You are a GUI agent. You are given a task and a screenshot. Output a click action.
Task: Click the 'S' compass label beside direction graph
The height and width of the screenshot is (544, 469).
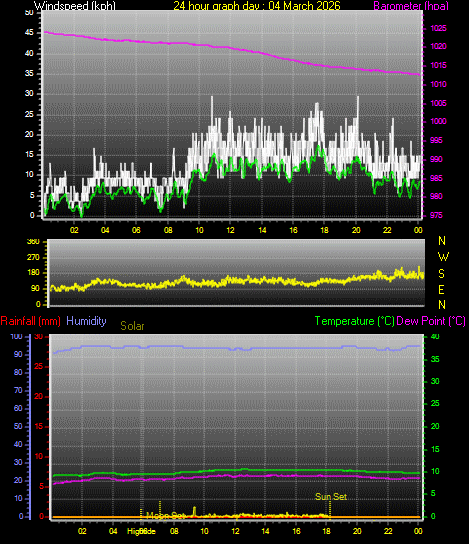click(x=441, y=273)
